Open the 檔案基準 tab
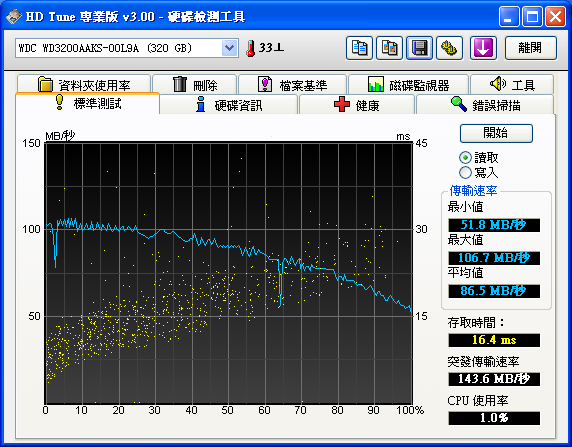Screen dimensions: 572x447 [x=292, y=84]
